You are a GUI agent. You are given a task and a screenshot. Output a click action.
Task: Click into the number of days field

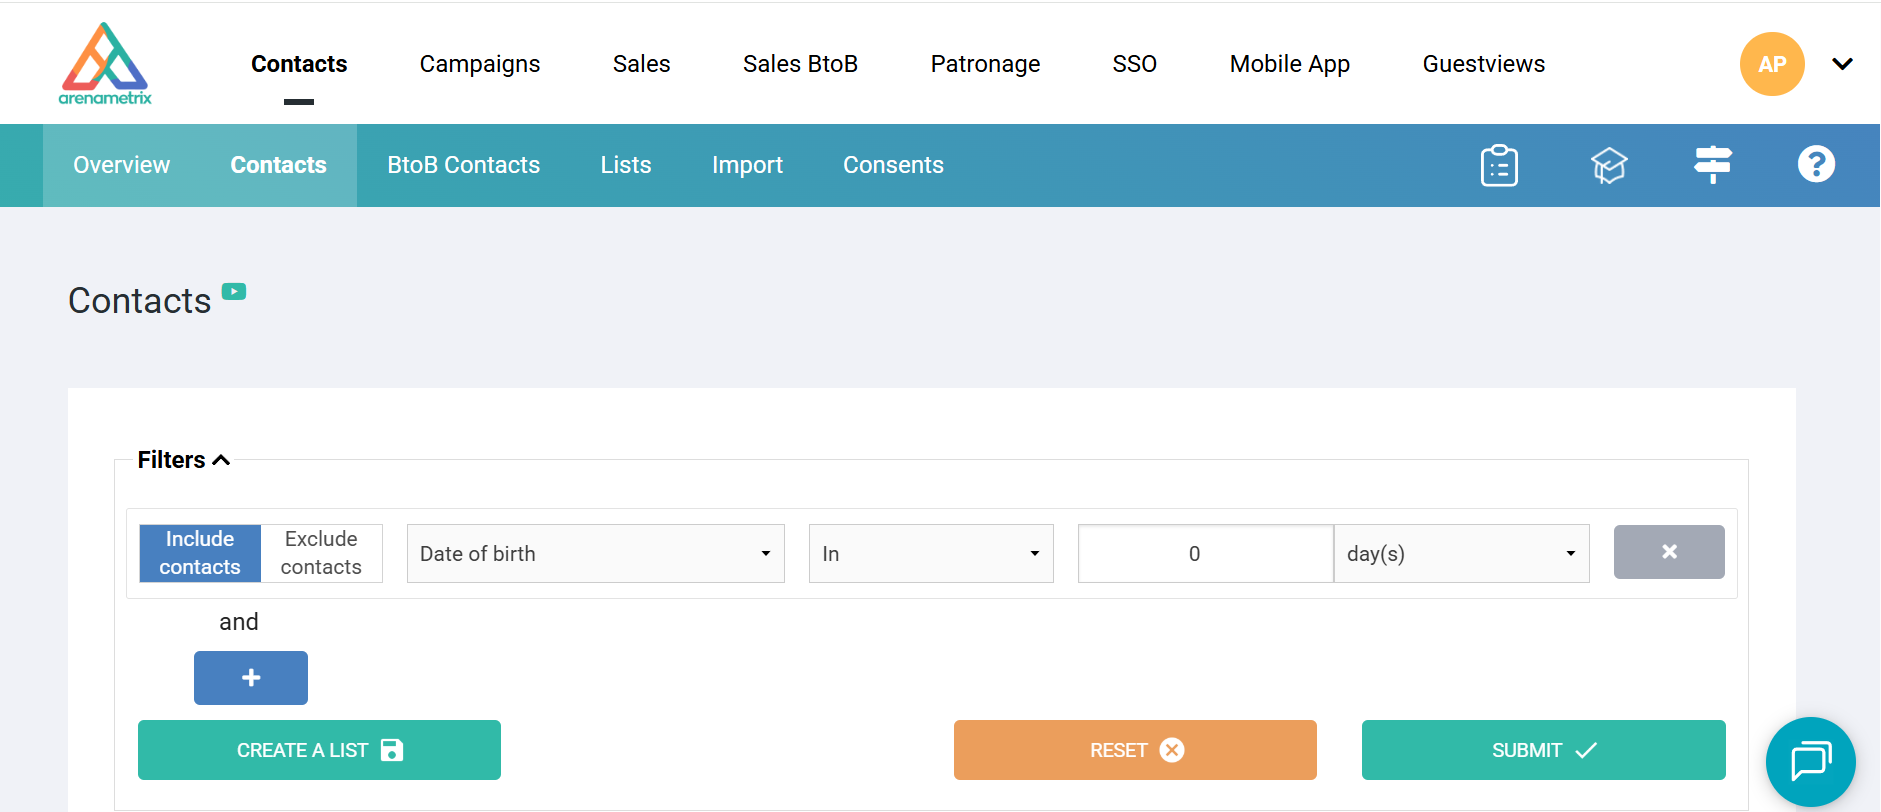1205,554
